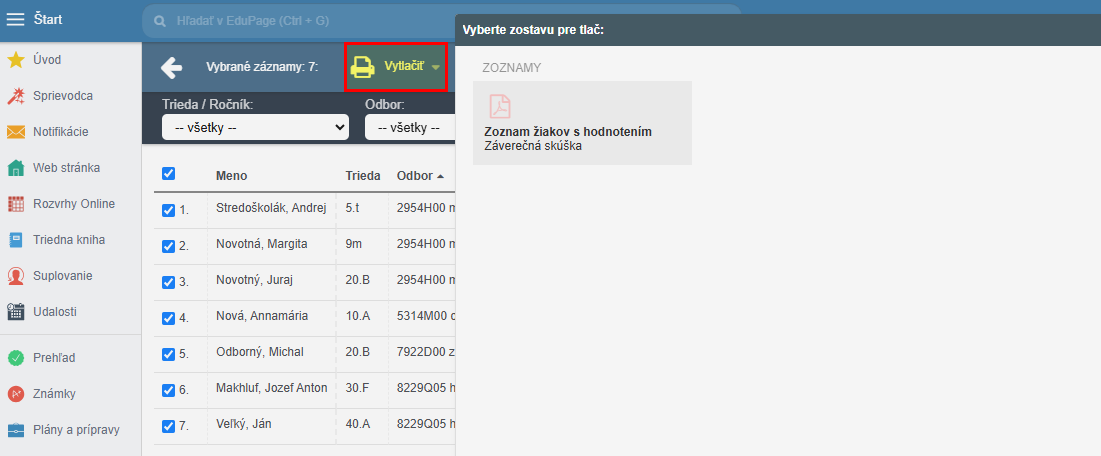Focus the Hľadať v EduPage search field

[441, 21]
